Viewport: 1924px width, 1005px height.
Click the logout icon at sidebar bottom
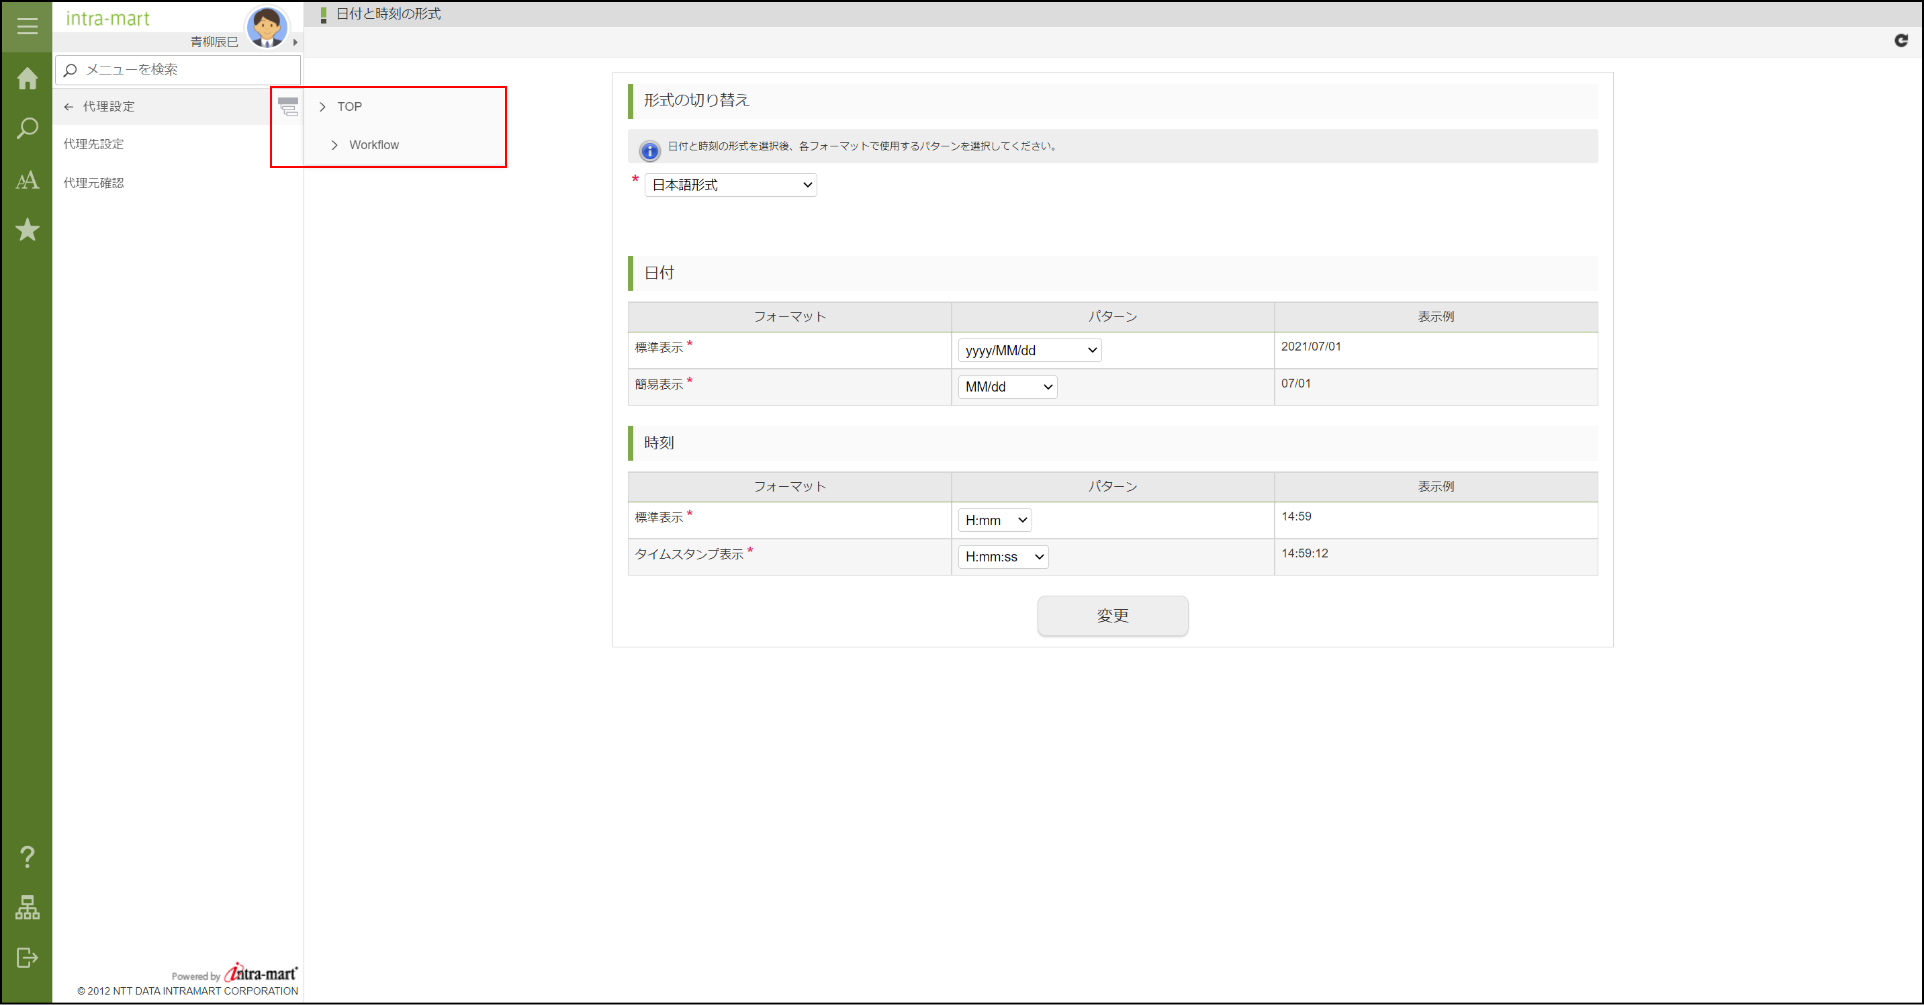click(x=27, y=958)
